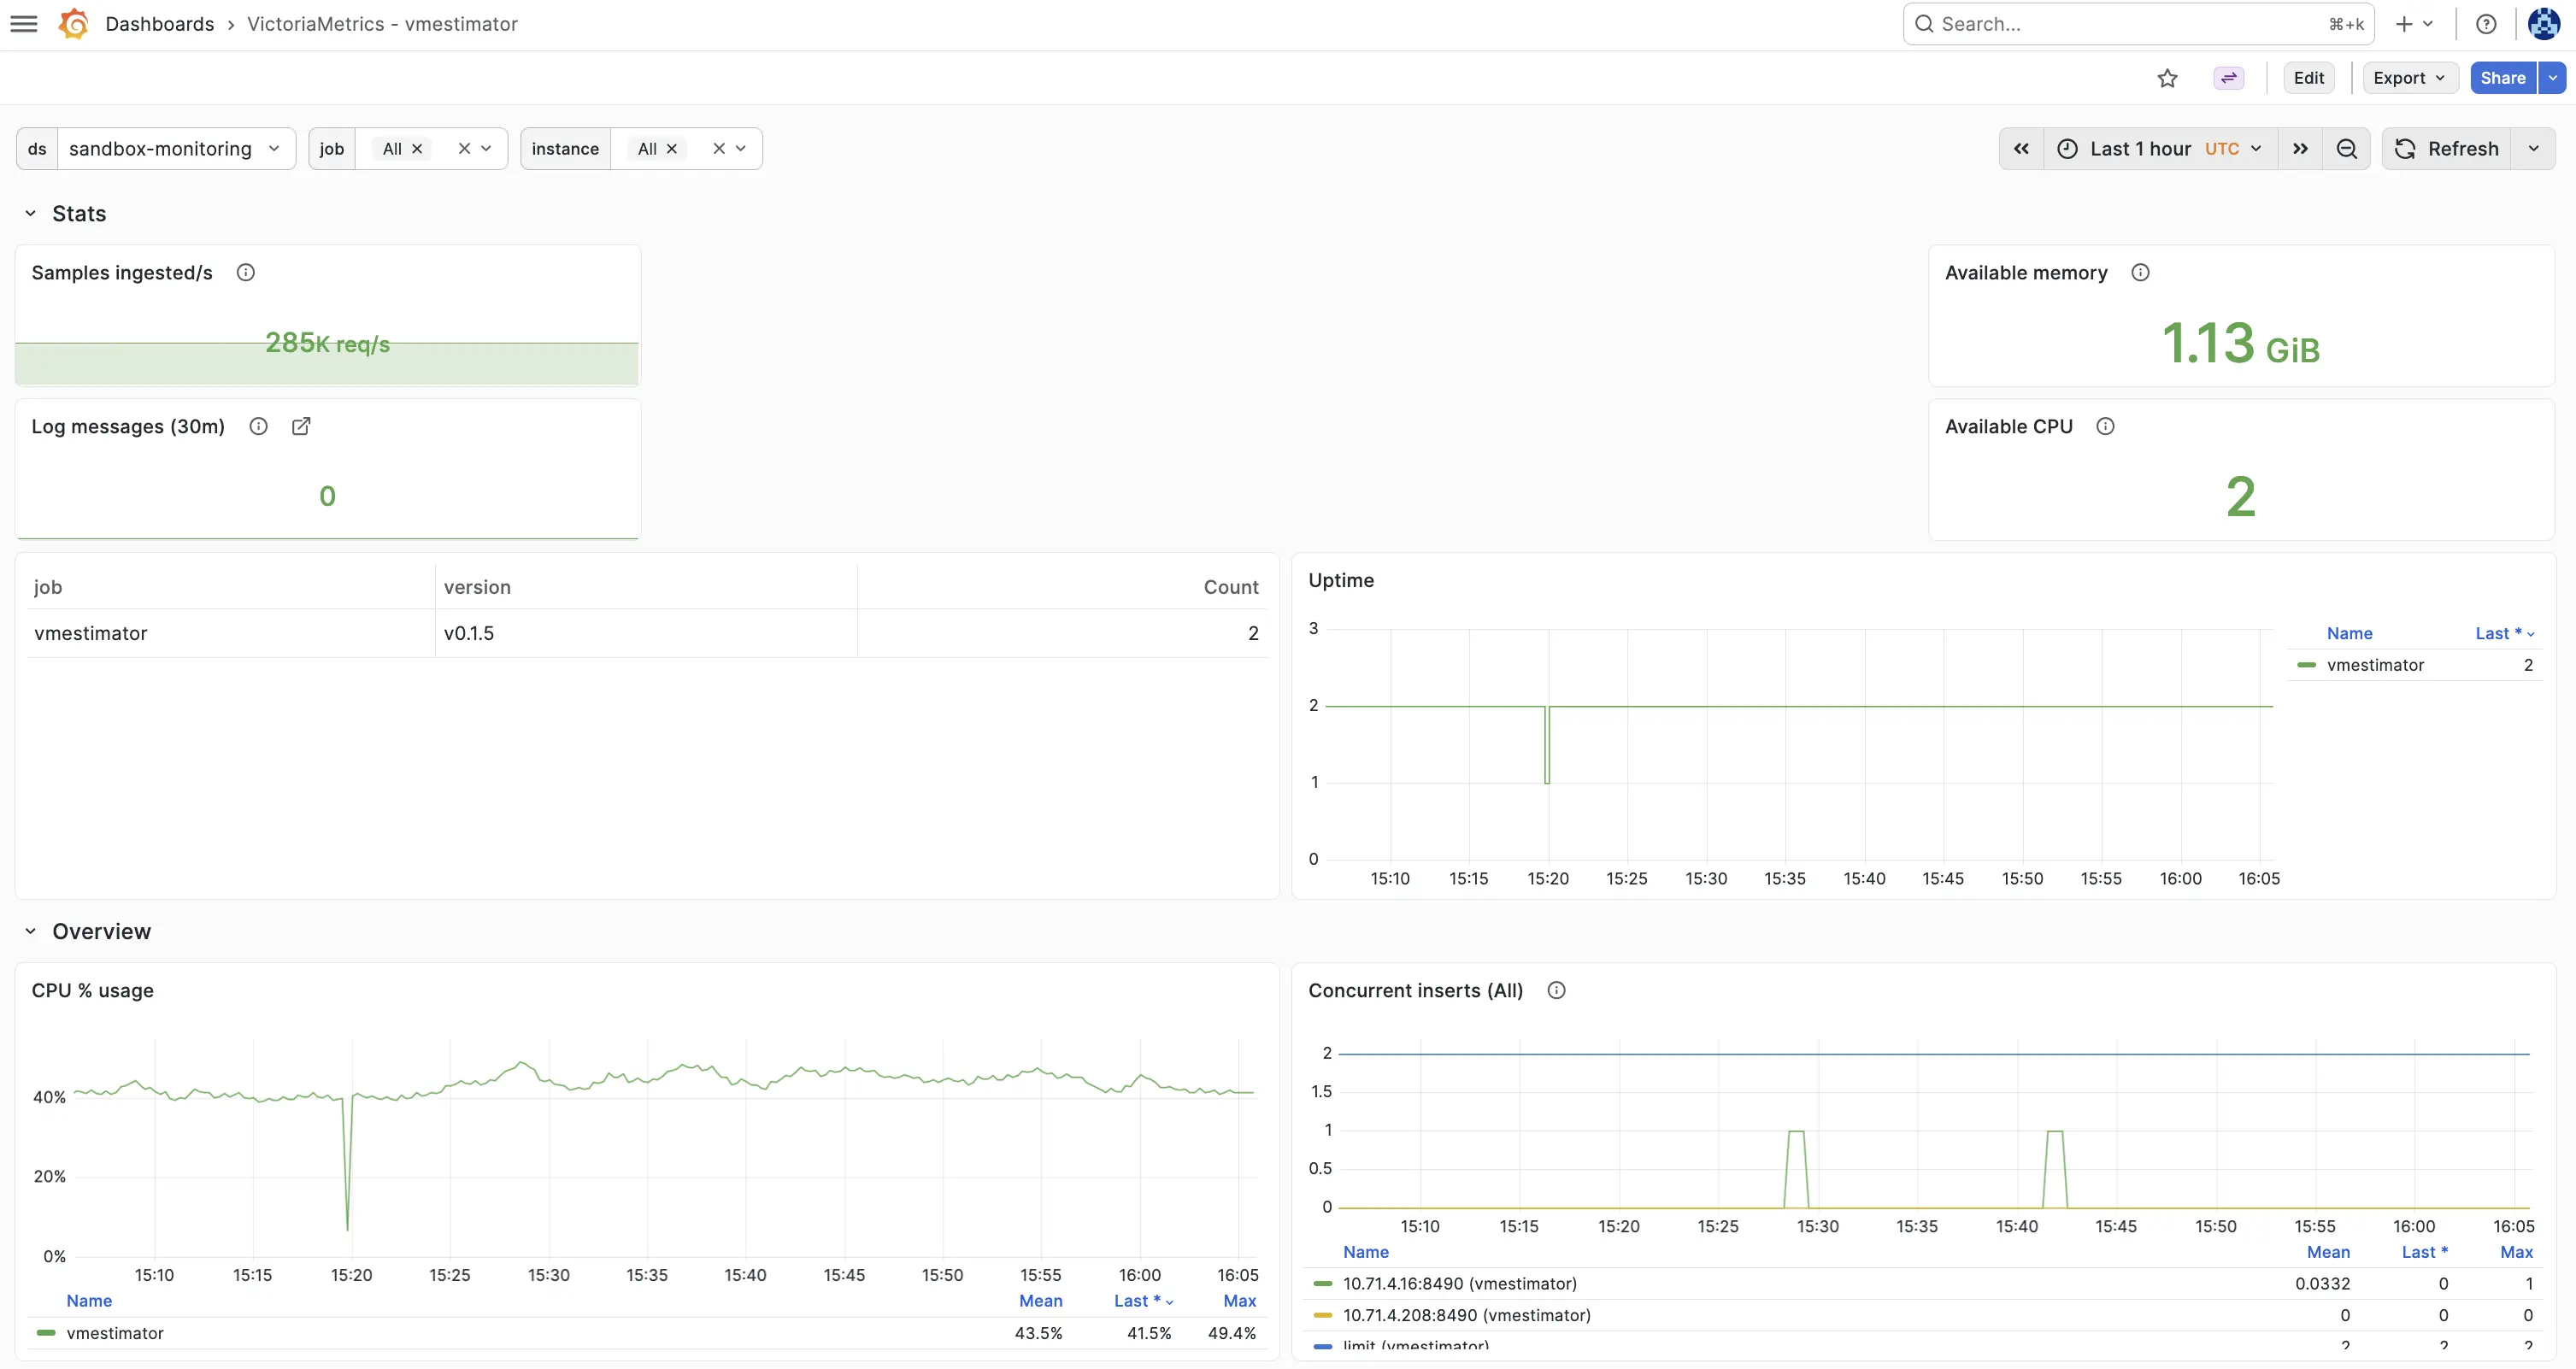This screenshot has height=1369, width=2576.
Task: Toggle vmestimator series in Uptime legend
Action: (2375, 665)
